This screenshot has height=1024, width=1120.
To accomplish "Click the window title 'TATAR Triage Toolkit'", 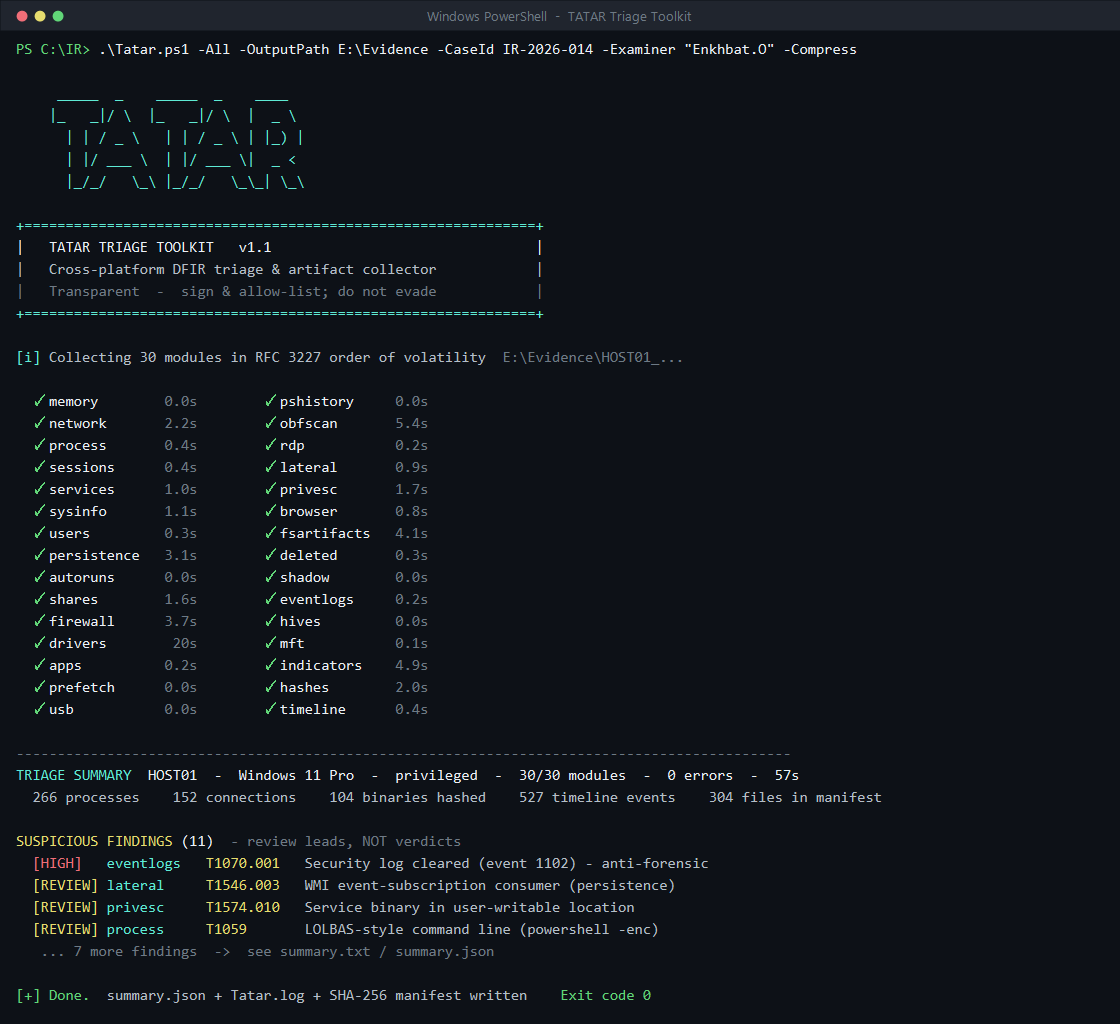I will point(629,16).
